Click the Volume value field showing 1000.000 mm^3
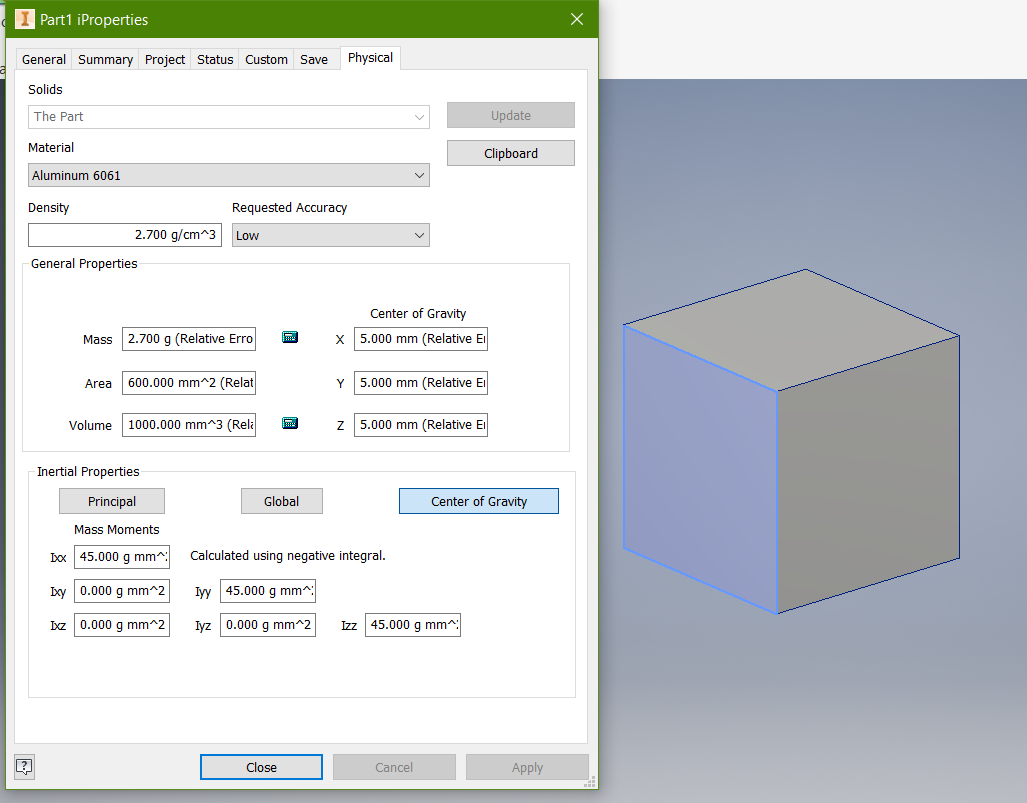This screenshot has height=803, width=1027. click(x=189, y=424)
